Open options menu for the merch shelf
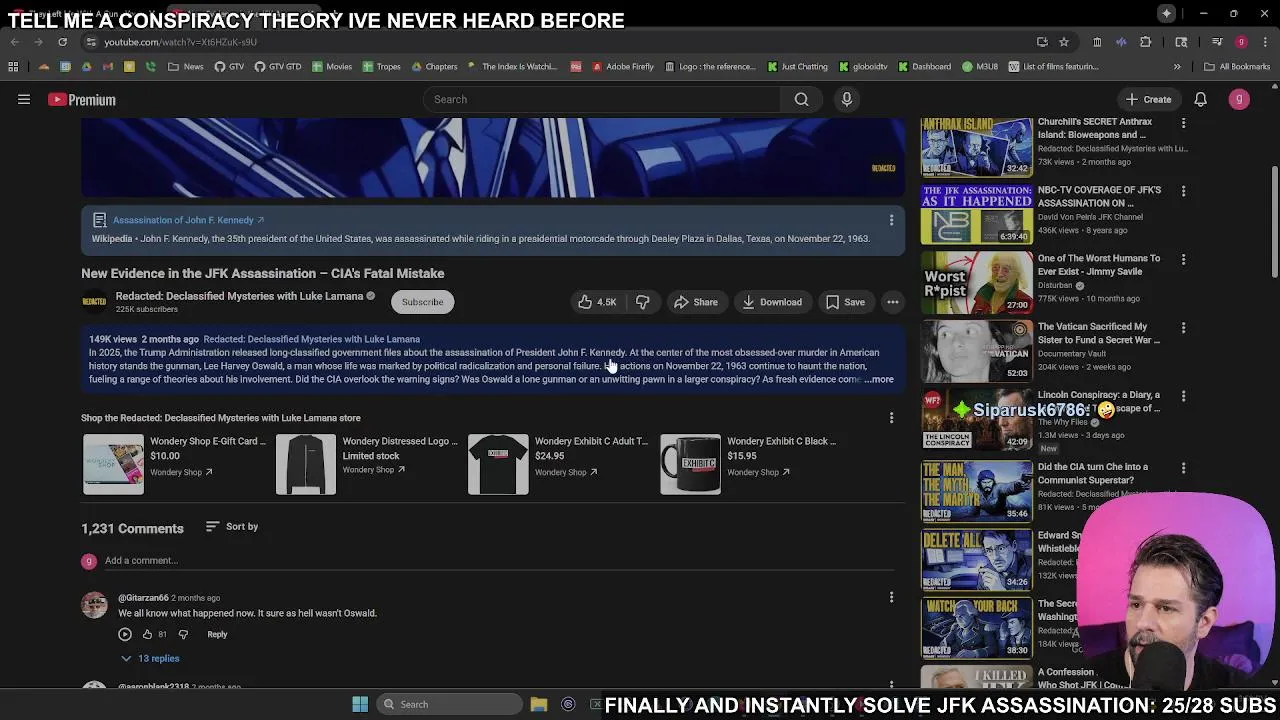Viewport: 1280px width, 720px height. coord(891,418)
